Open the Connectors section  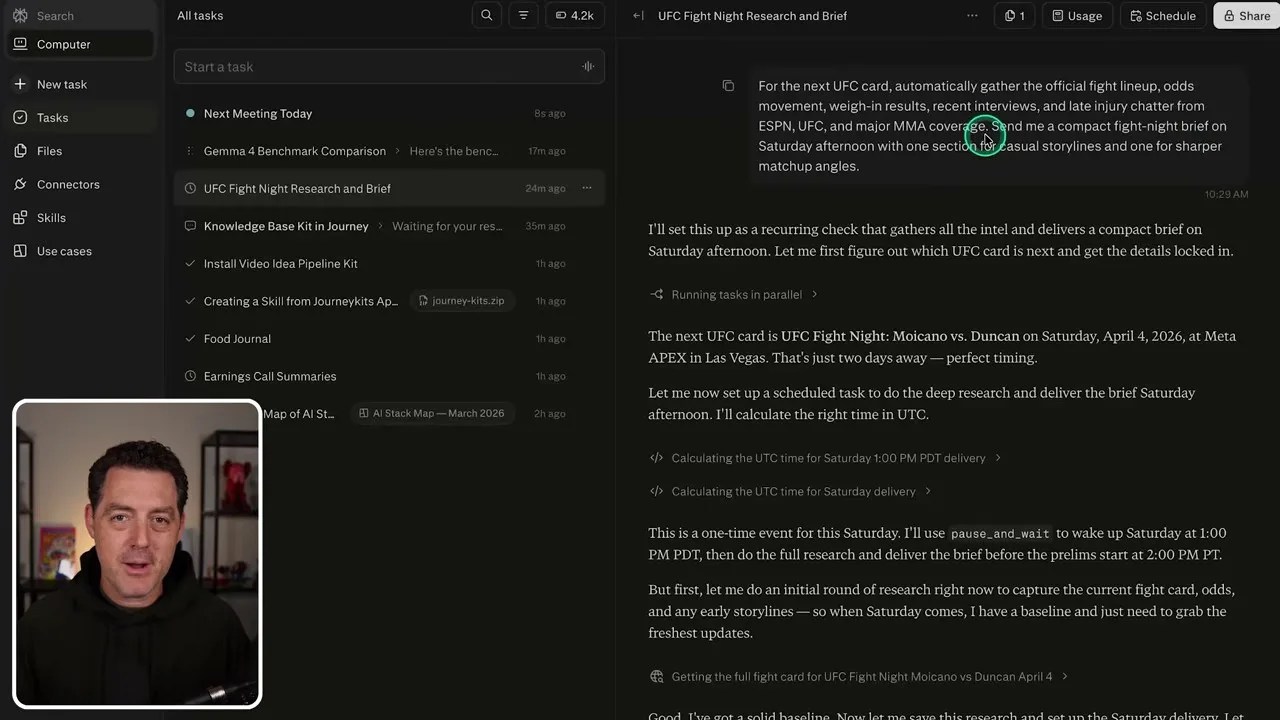[82, 184]
